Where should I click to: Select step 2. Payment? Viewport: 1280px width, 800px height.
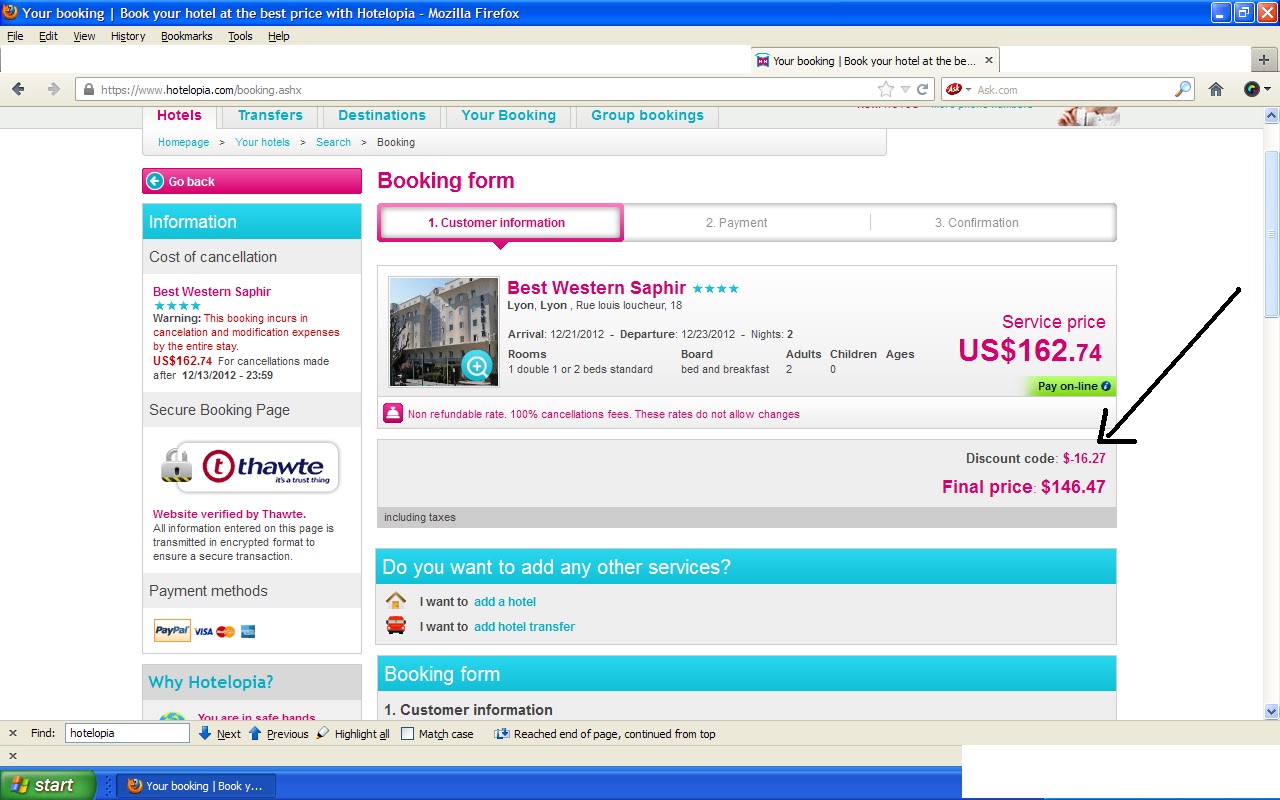[737, 223]
